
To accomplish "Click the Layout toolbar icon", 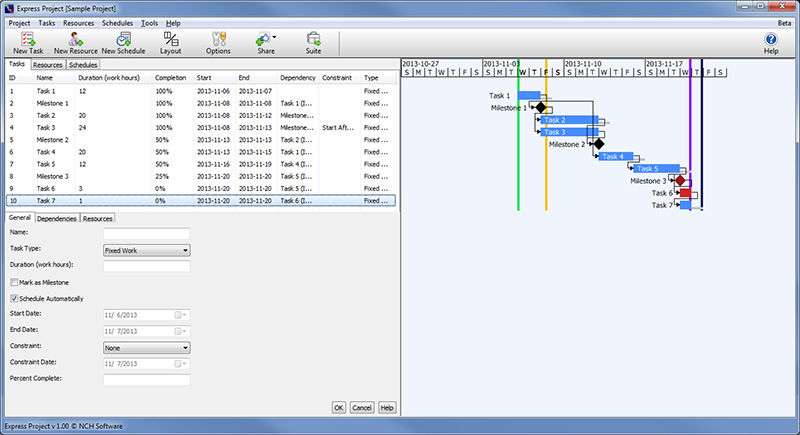I will [171, 41].
